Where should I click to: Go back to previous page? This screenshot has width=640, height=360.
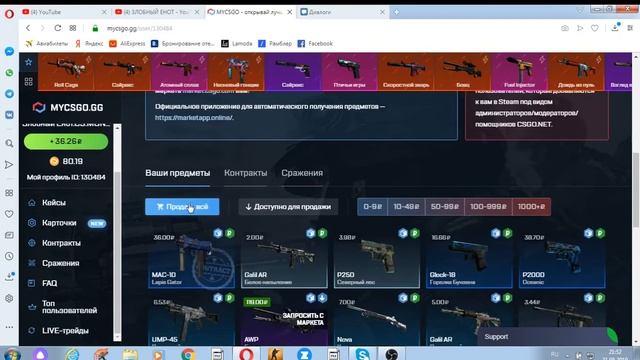click(x=28, y=28)
